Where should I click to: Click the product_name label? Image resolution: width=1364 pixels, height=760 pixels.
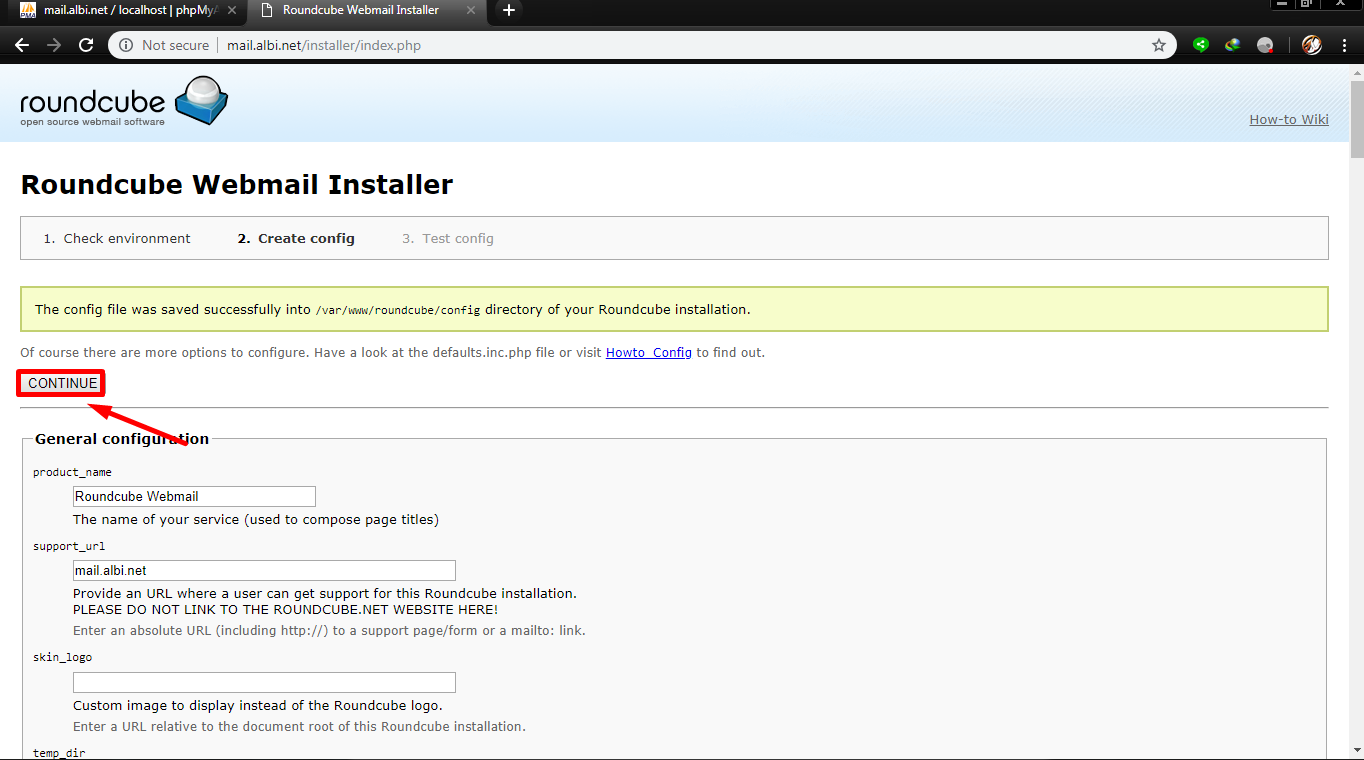click(x=72, y=472)
